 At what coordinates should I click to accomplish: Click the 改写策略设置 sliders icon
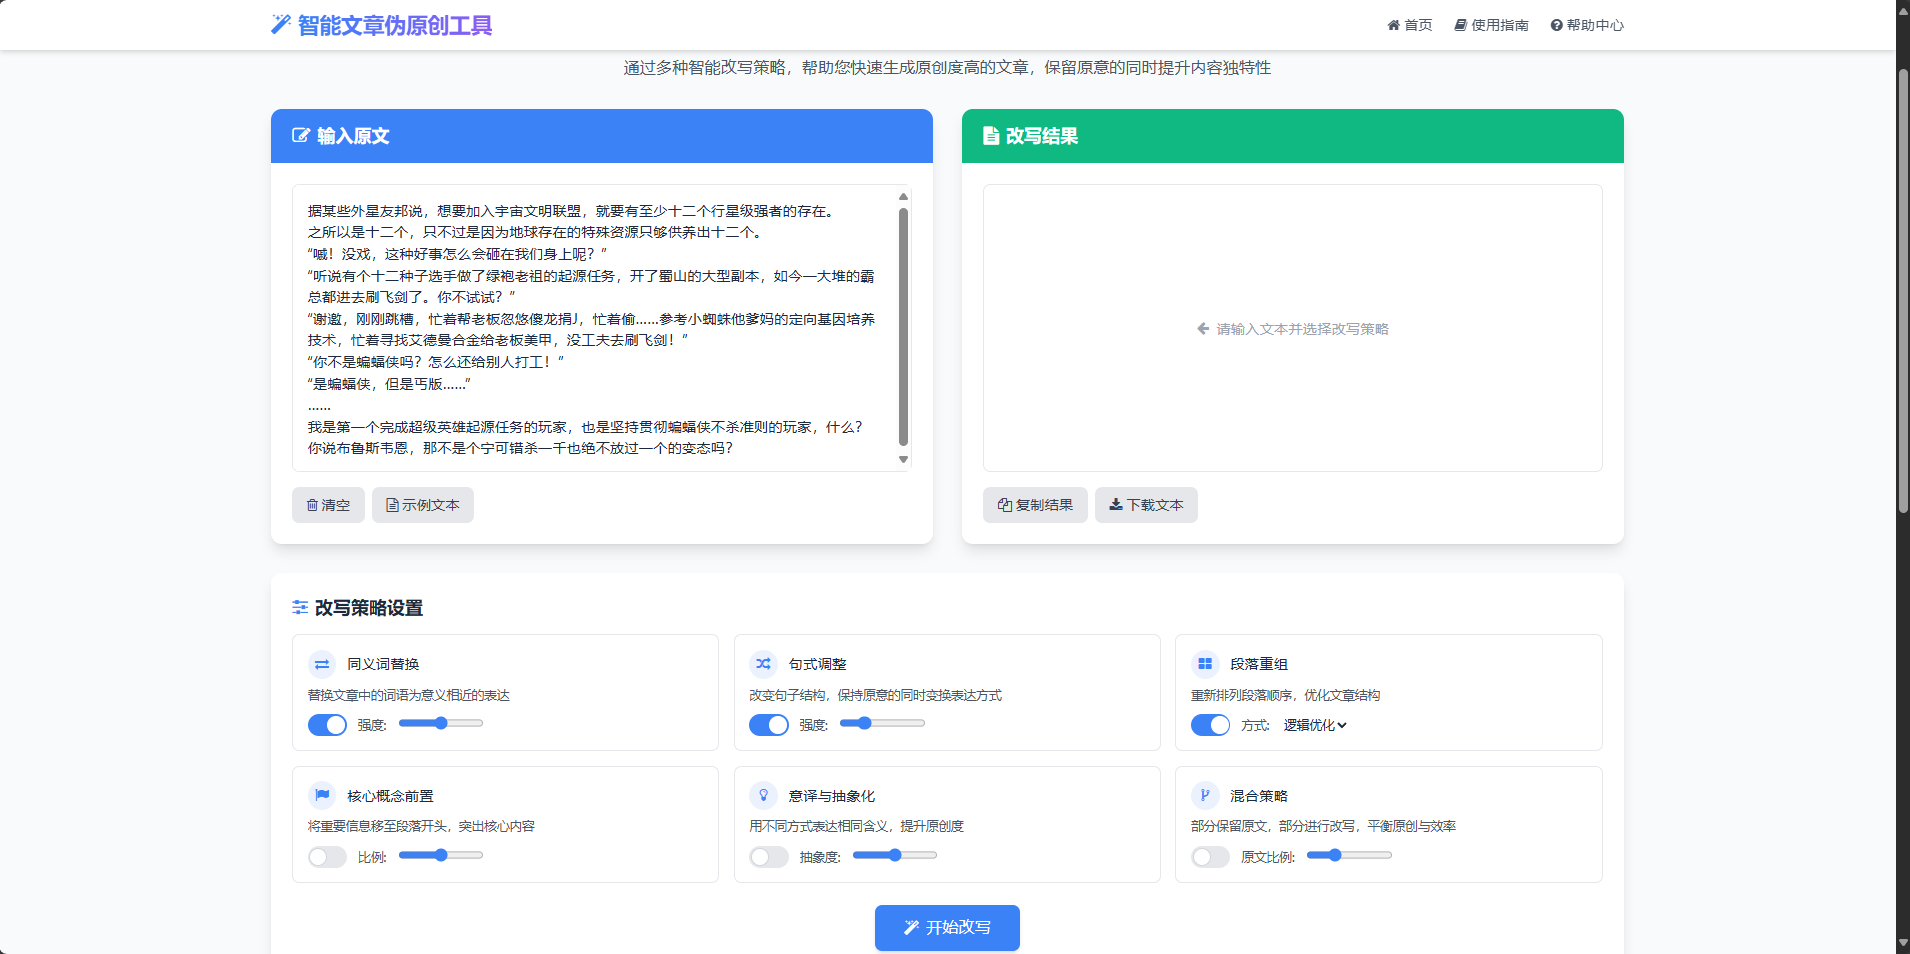(300, 608)
